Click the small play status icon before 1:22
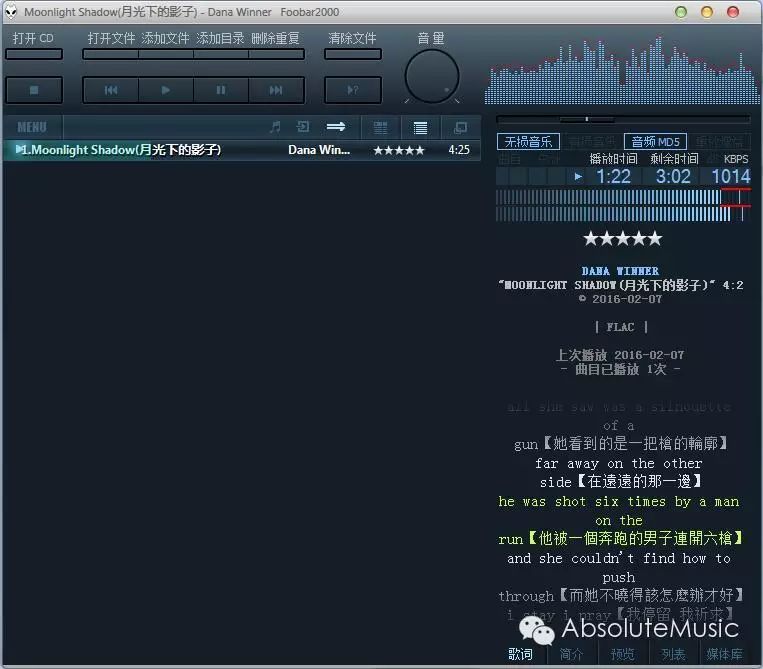Image resolution: width=763 pixels, height=669 pixels. point(578,177)
